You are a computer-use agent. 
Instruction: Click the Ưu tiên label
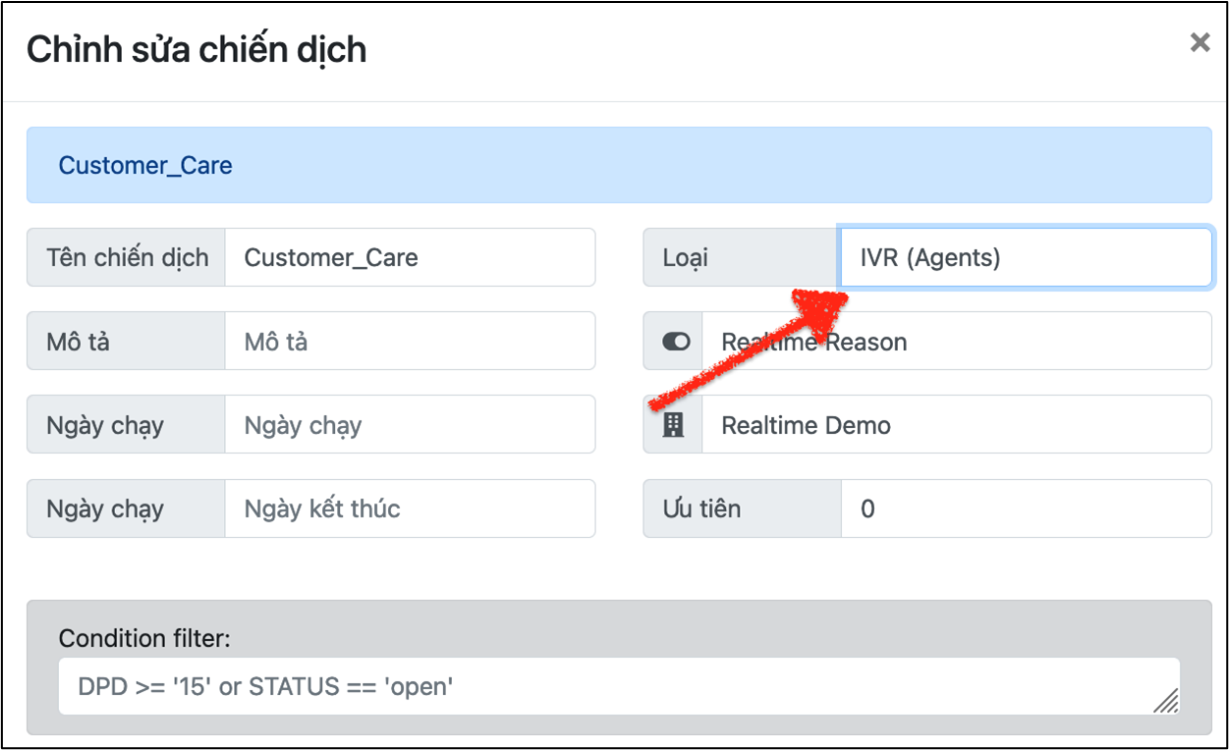pos(701,509)
